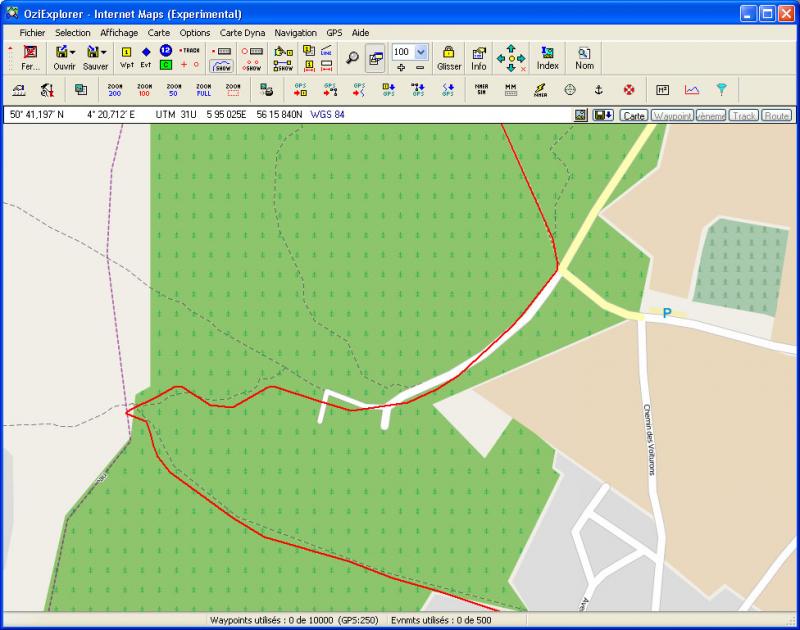
Task: Click the Sauver save icon
Action: tap(92, 52)
